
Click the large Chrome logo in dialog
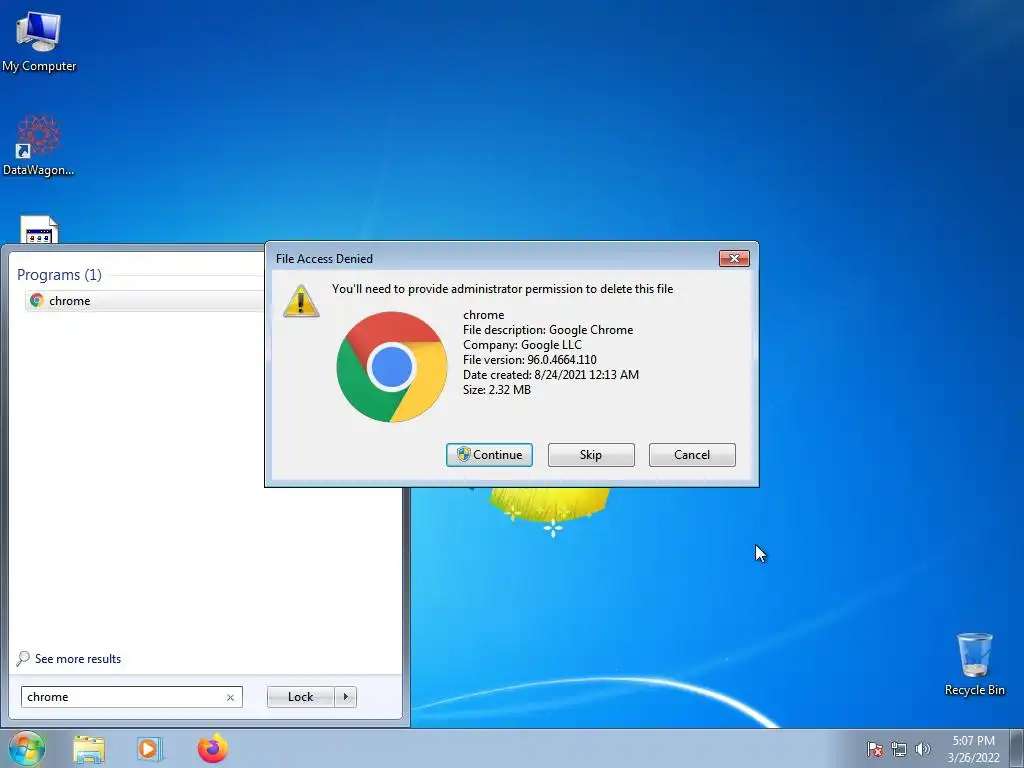pyautogui.click(x=392, y=366)
